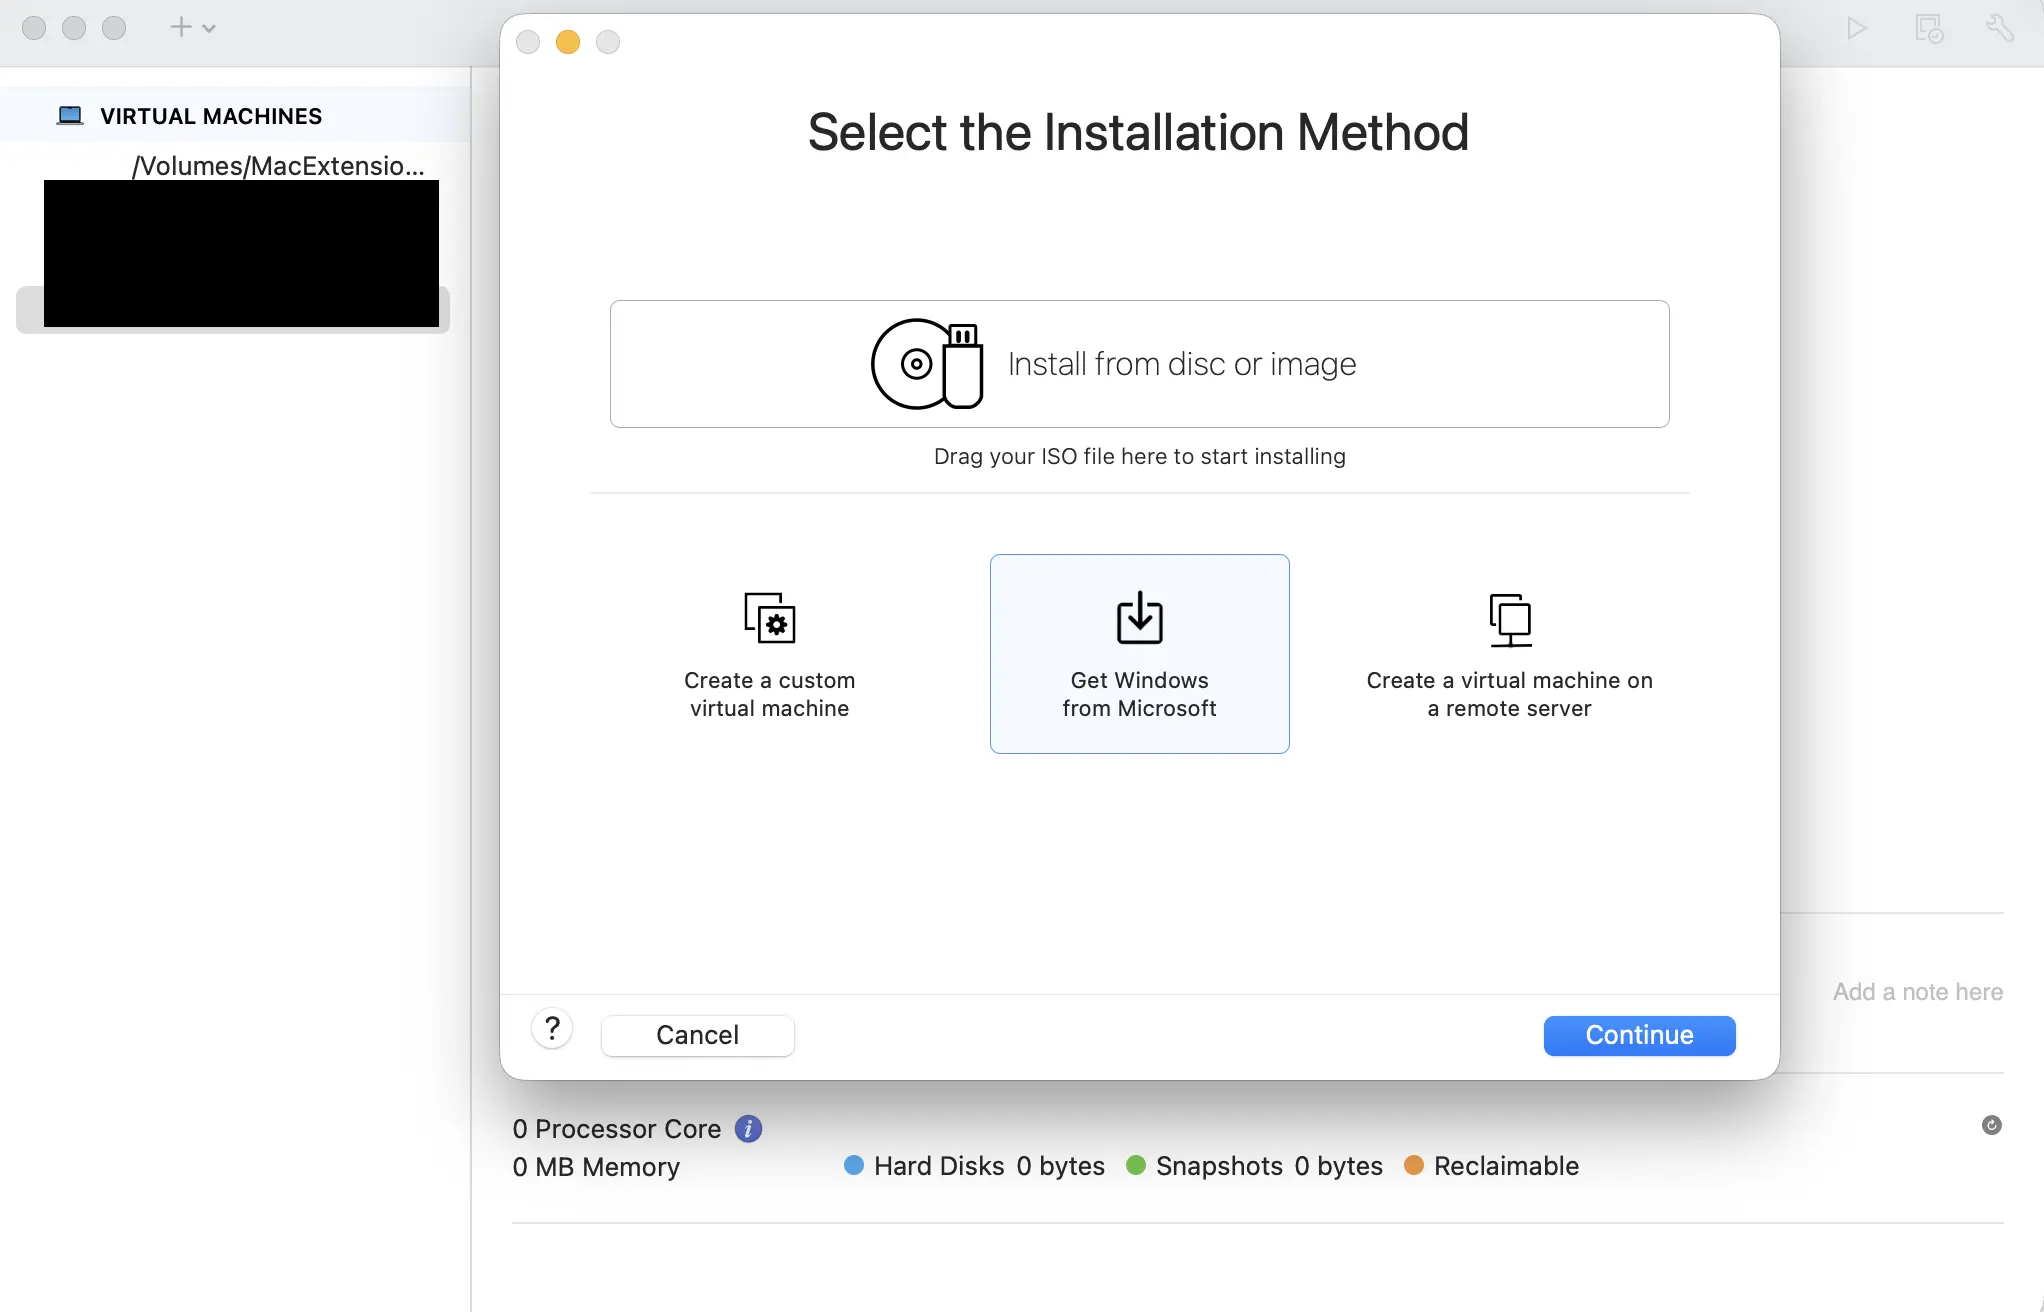Click the reclaim refresh icon near disk stats
This screenshot has height=1312, width=2044.
coord(1992,1124)
